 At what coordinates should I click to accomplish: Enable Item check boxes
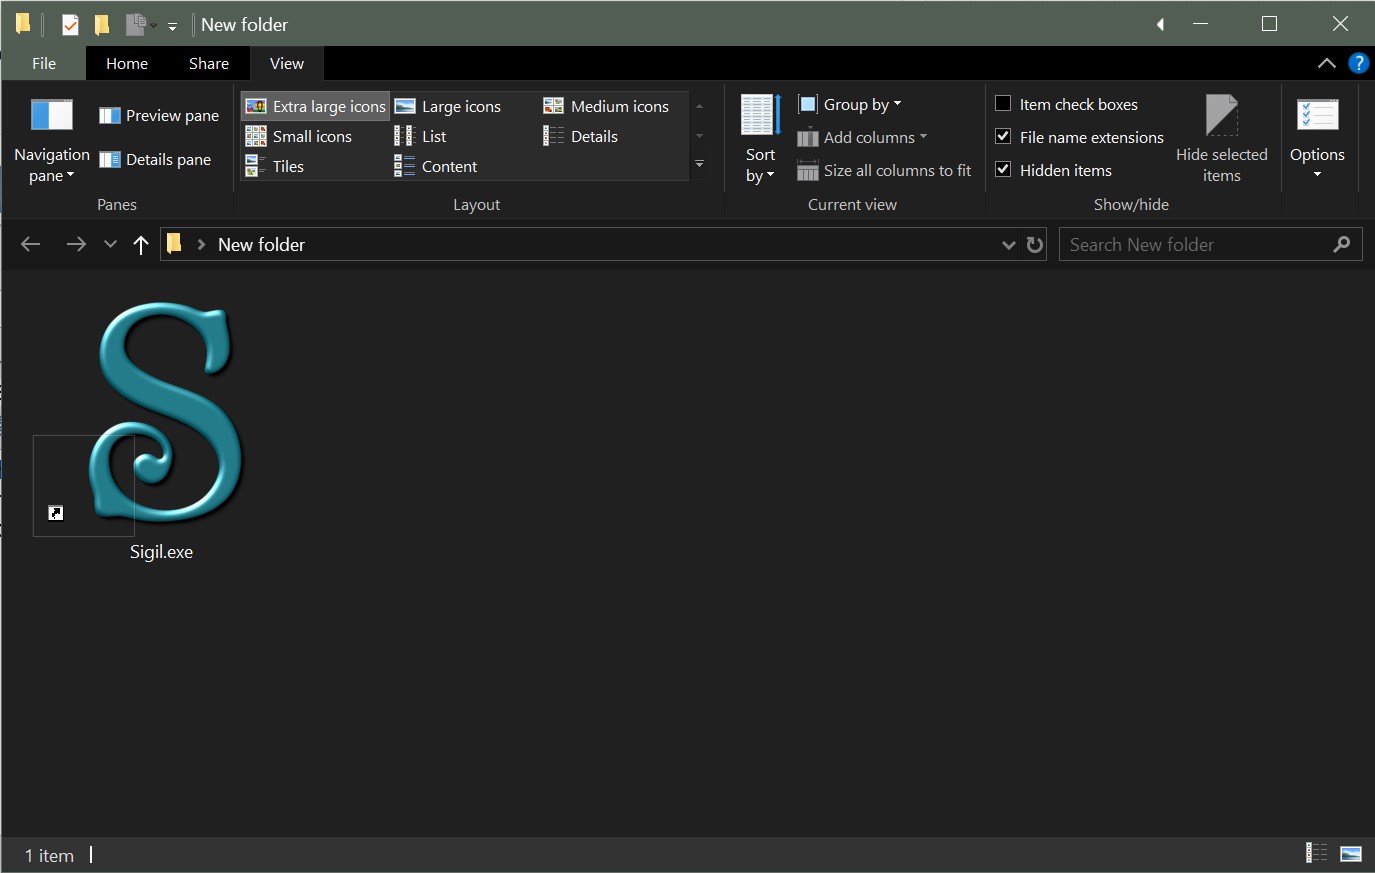(x=1066, y=104)
